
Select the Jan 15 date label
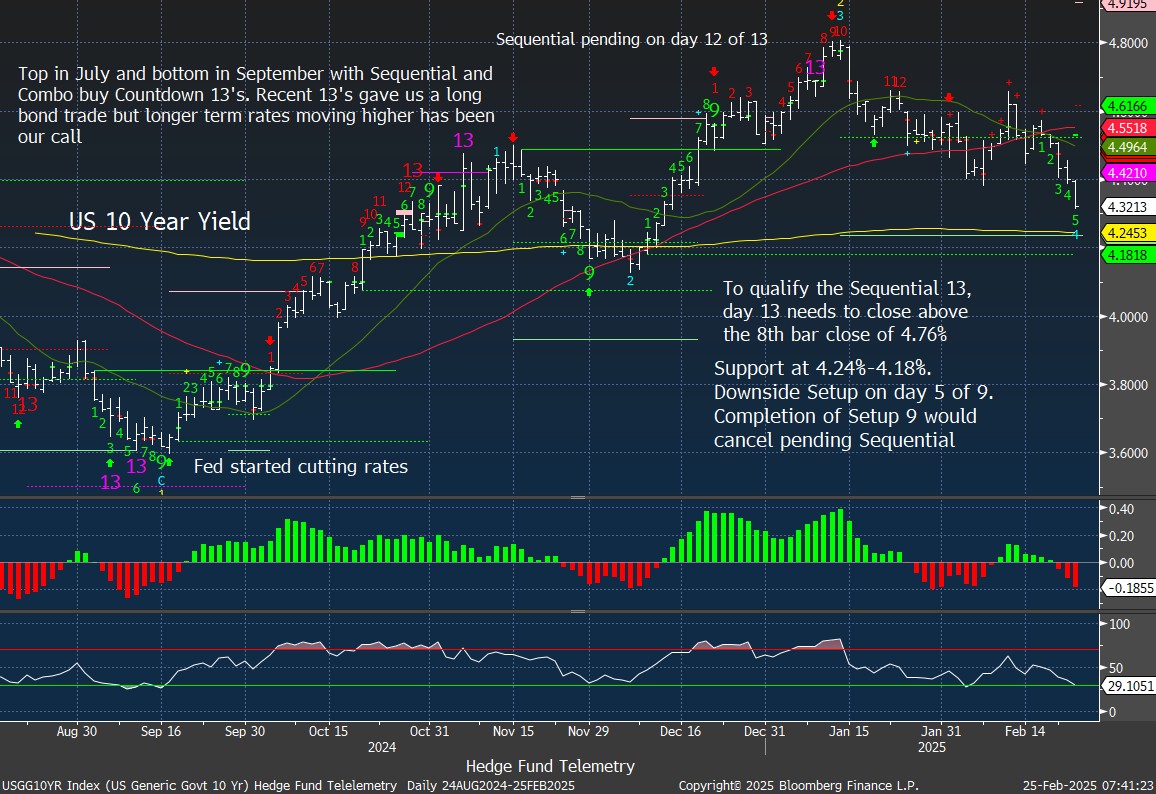(x=849, y=731)
